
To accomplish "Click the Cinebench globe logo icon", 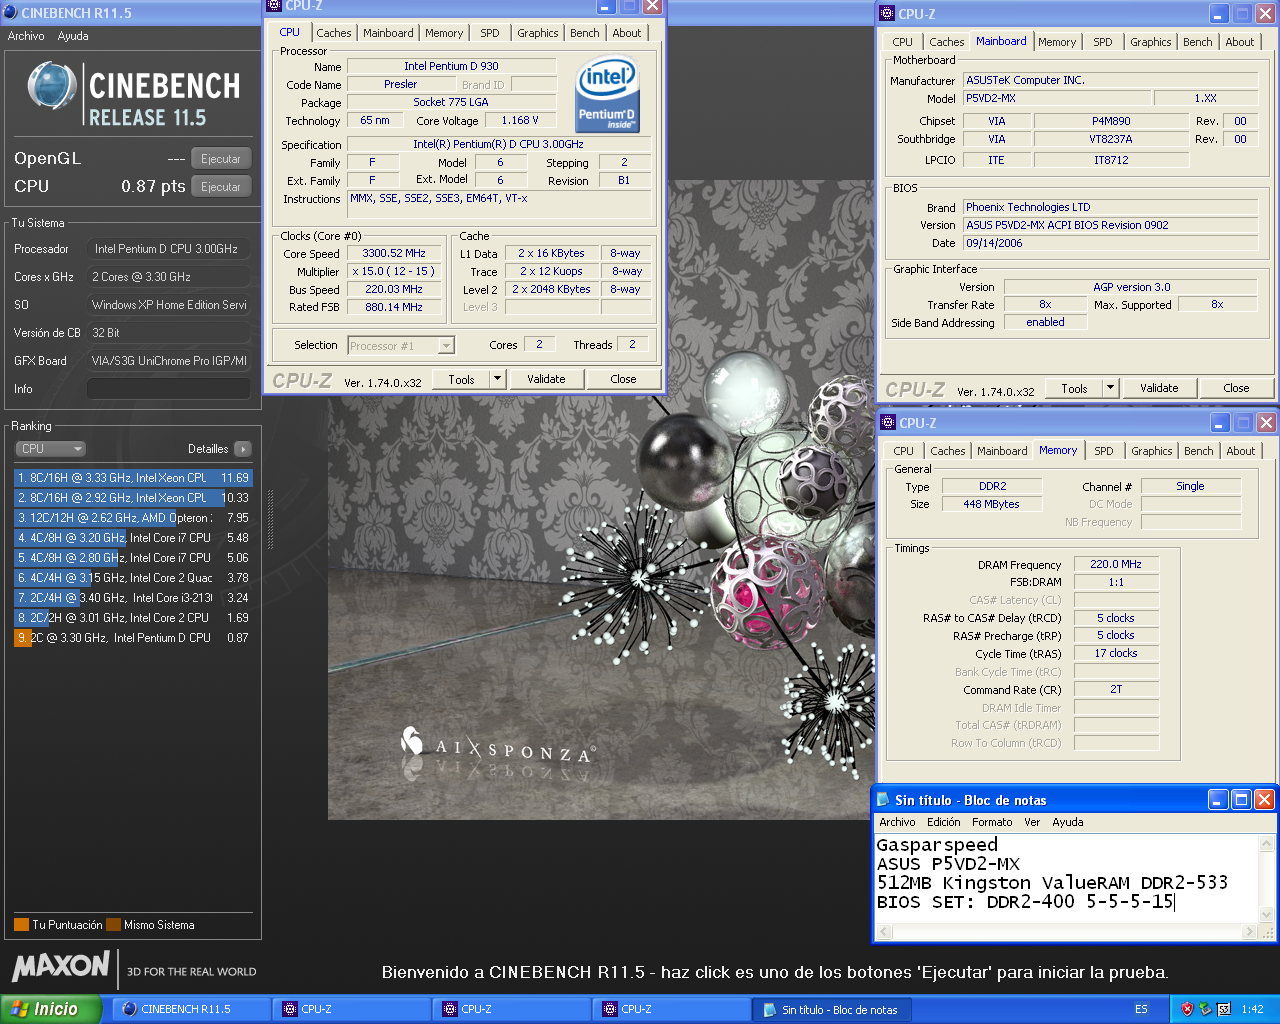I will click(x=52, y=86).
